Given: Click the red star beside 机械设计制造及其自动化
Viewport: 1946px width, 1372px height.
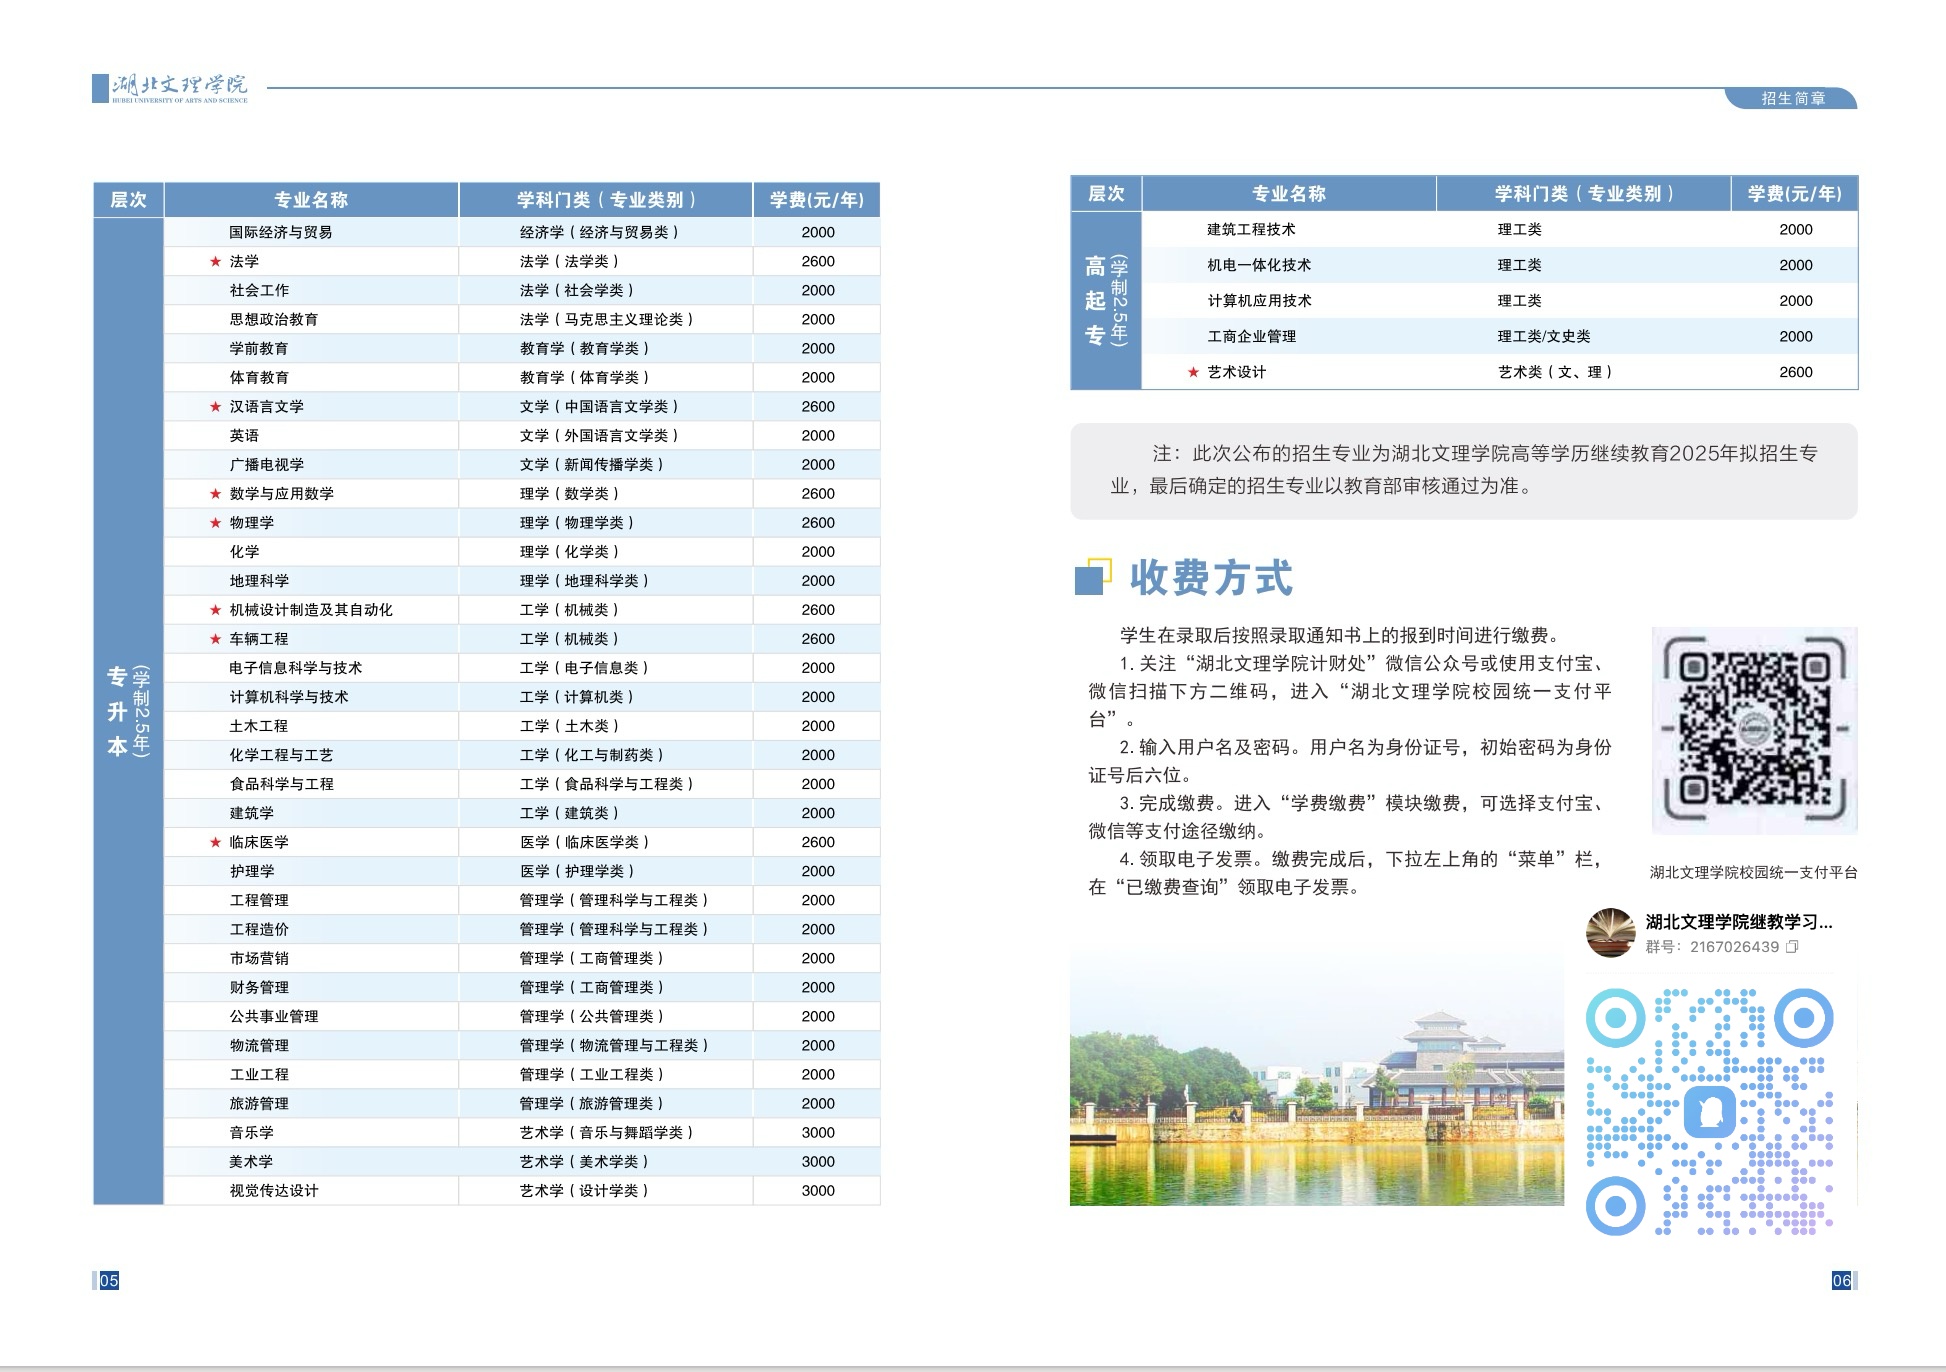Looking at the screenshot, I should (x=215, y=609).
